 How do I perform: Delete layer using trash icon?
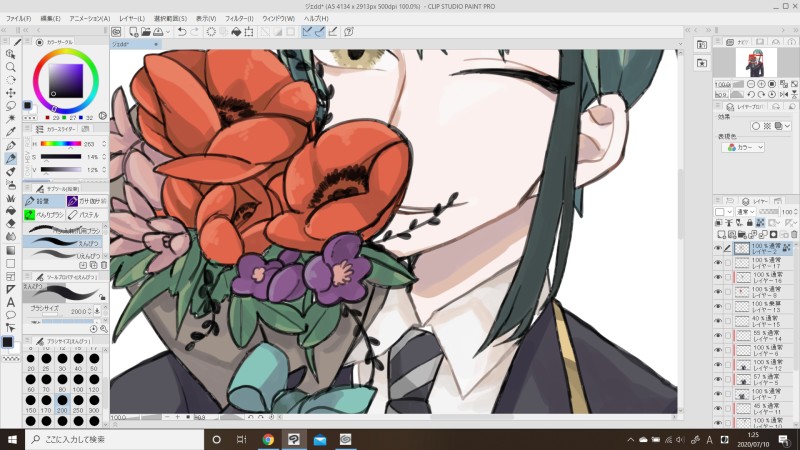pyautogui.click(x=794, y=235)
